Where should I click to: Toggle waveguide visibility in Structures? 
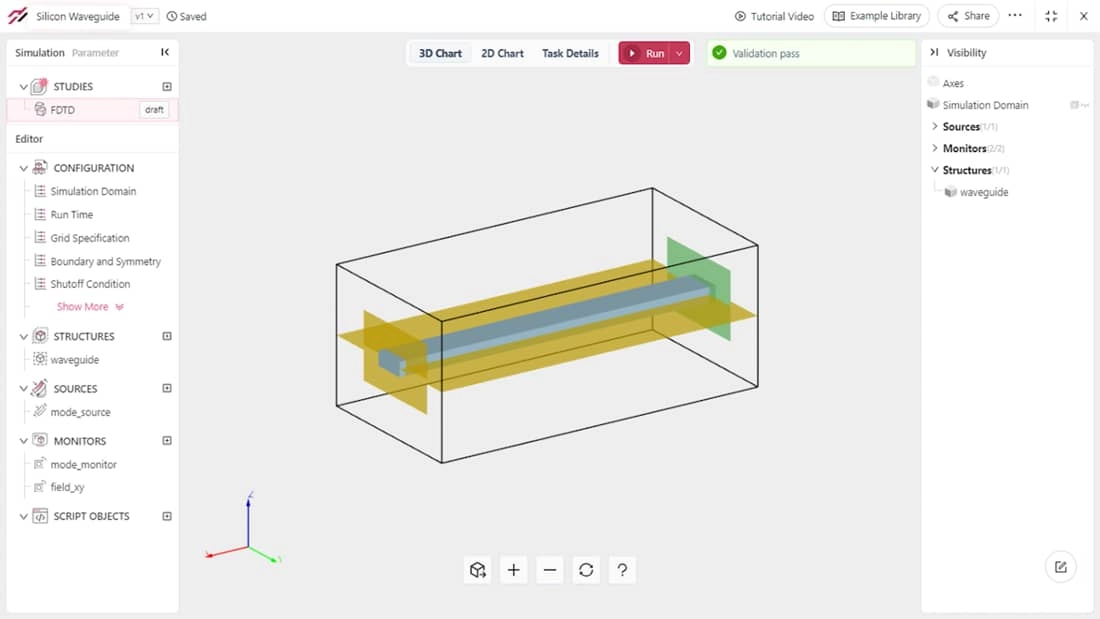pos(951,192)
